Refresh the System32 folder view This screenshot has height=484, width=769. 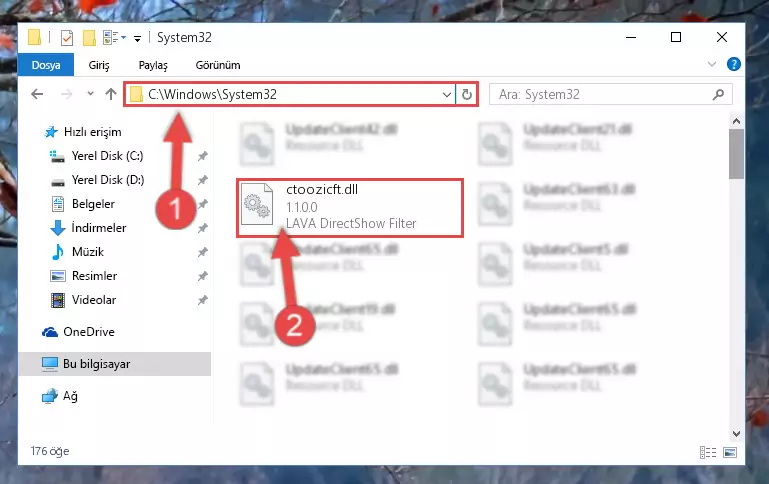(x=466, y=94)
